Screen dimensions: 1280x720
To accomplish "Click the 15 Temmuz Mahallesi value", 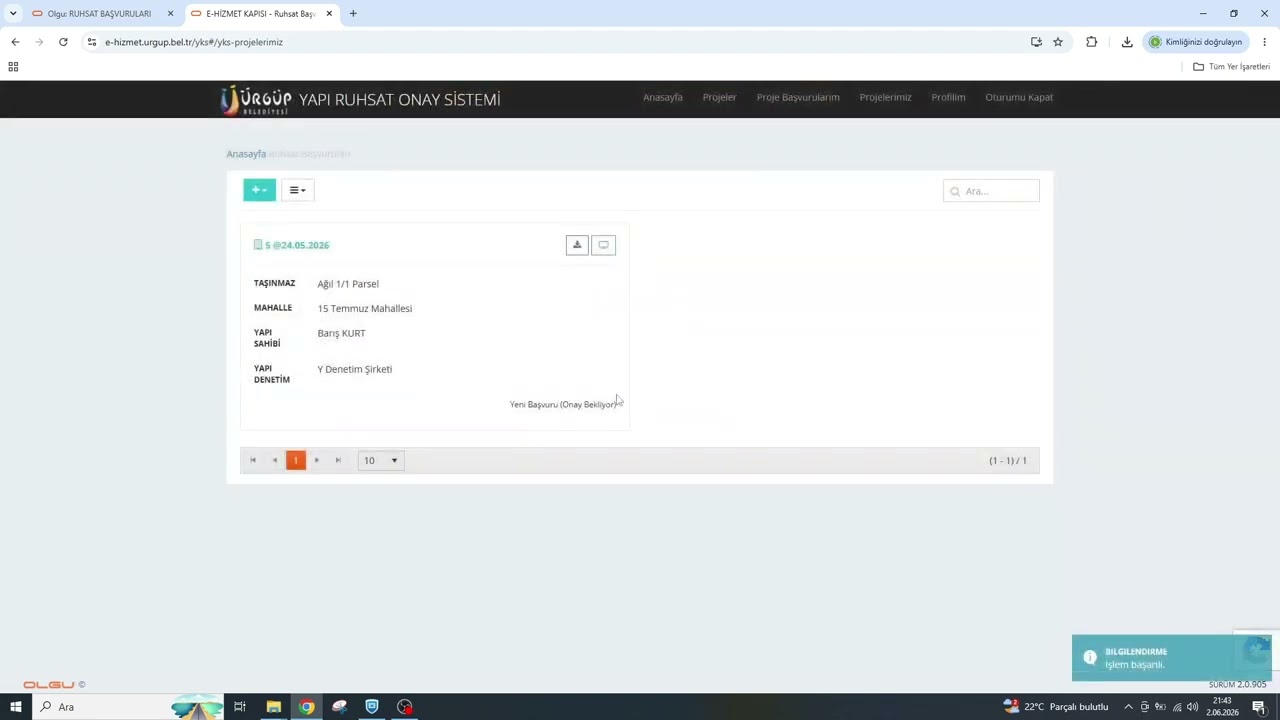I will tap(365, 309).
